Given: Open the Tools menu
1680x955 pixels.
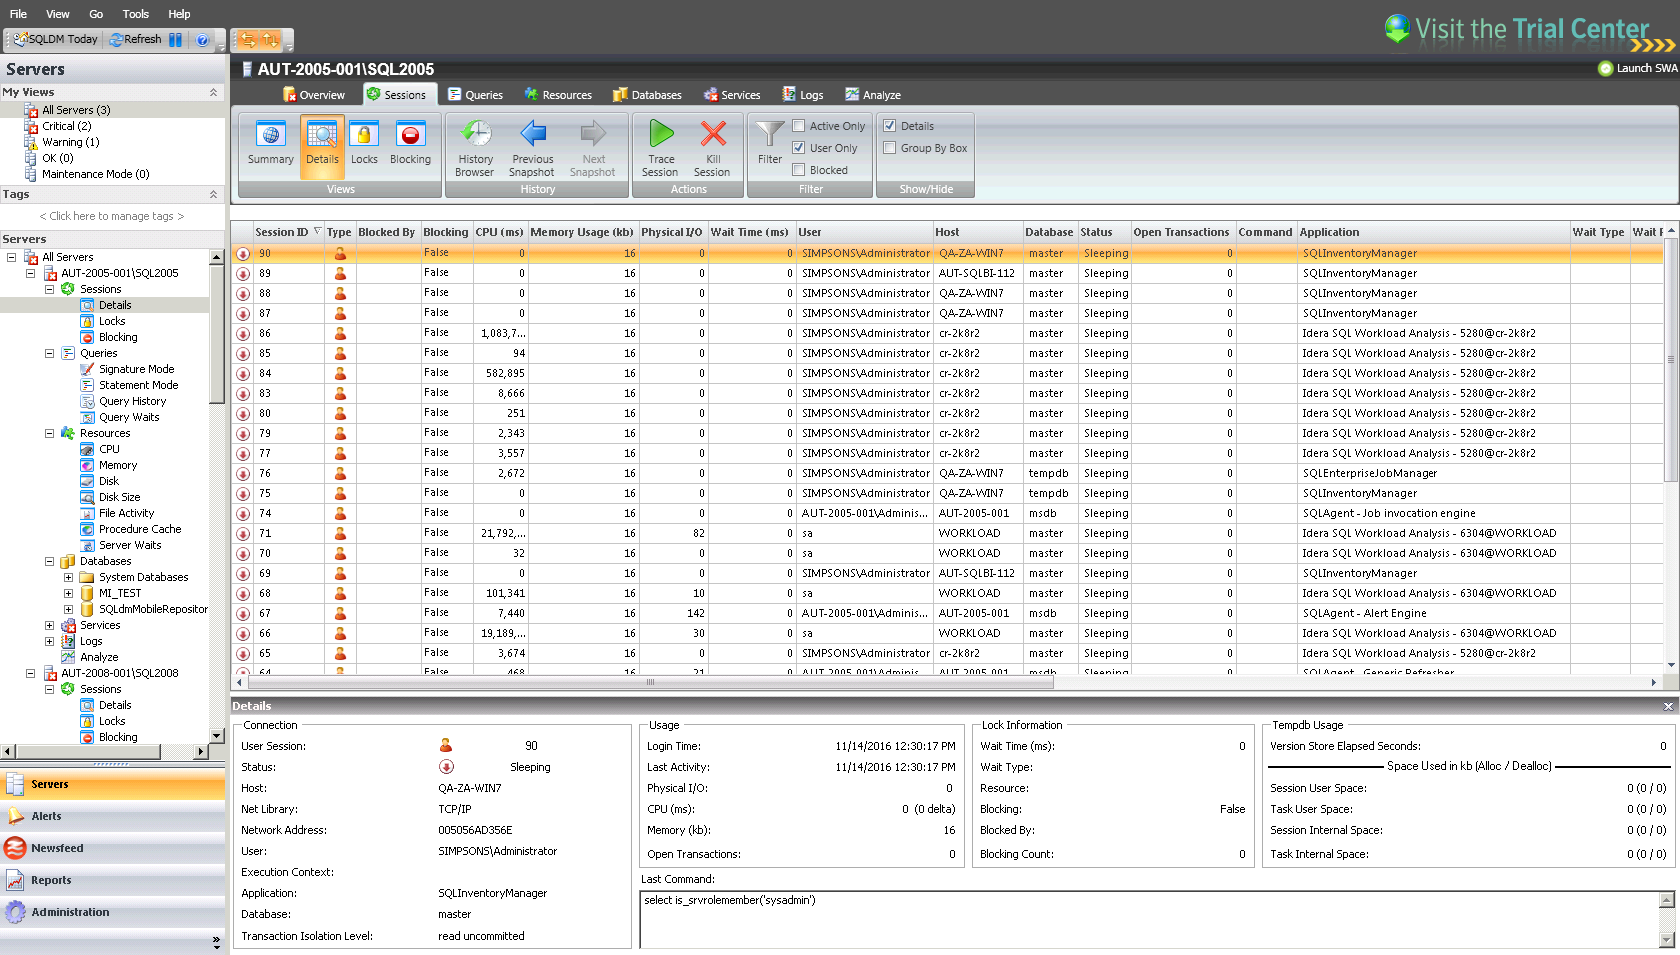Looking at the screenshot, I should point(135,14).
